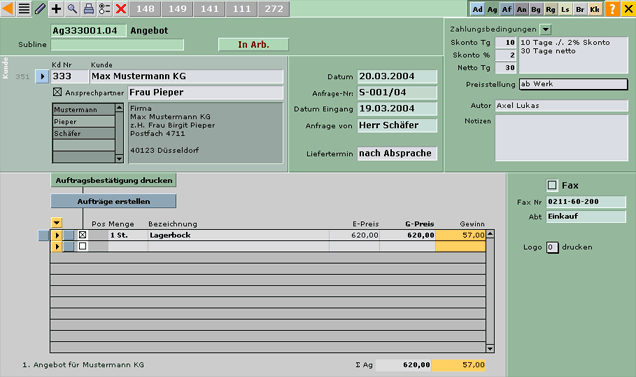Viewport: 636px width, 377px height.
Task: Switch to the Af module tab
Action: [507, 9]
